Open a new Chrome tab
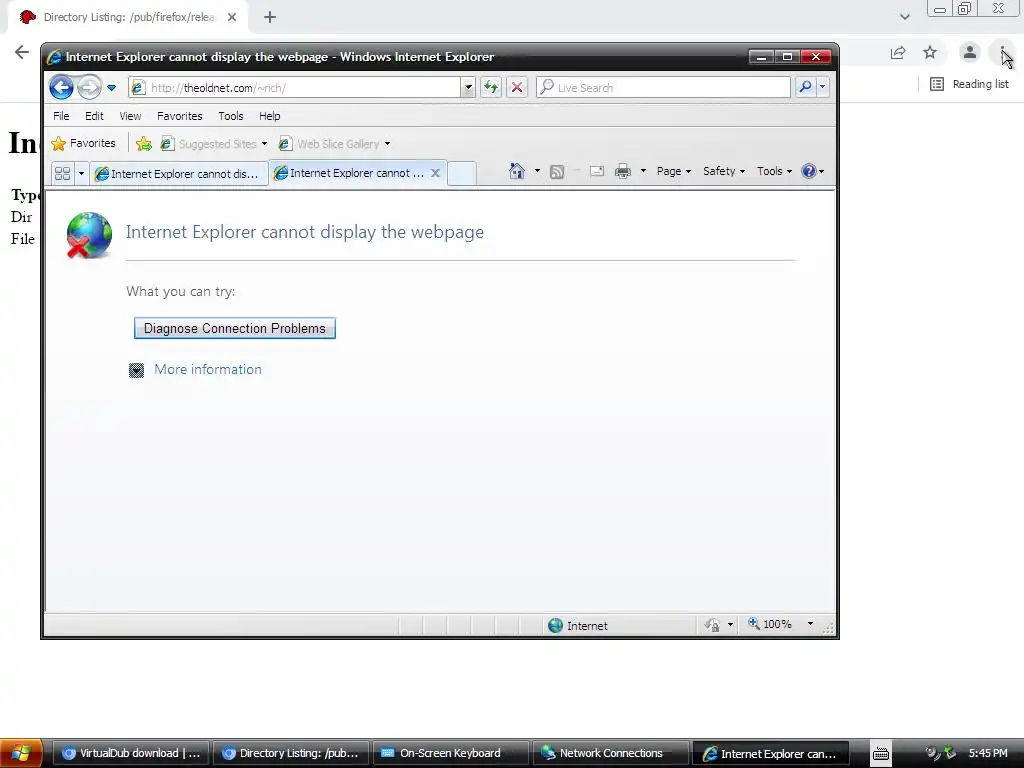Viewport: 1024px width, 768px height. tap(270, 17)
